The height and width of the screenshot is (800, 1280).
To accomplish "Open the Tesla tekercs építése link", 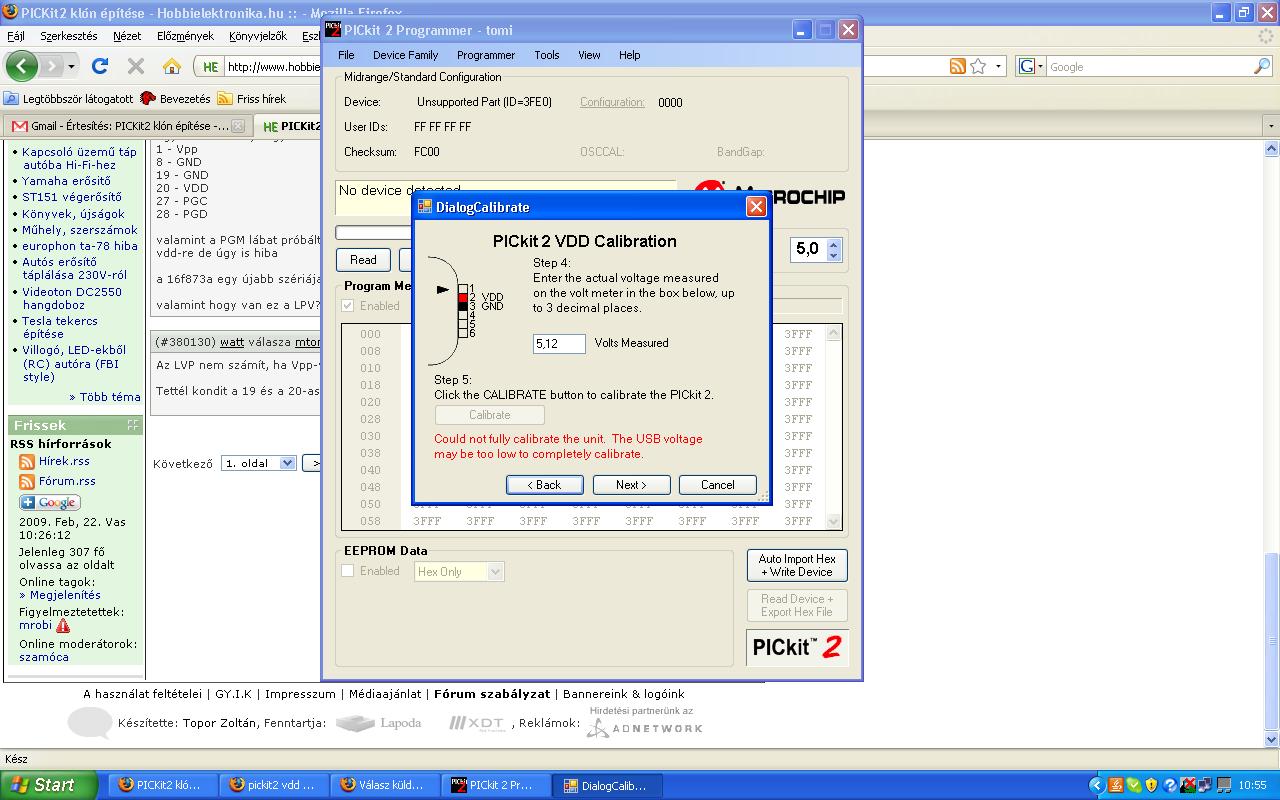I will (x=60, y=327).
